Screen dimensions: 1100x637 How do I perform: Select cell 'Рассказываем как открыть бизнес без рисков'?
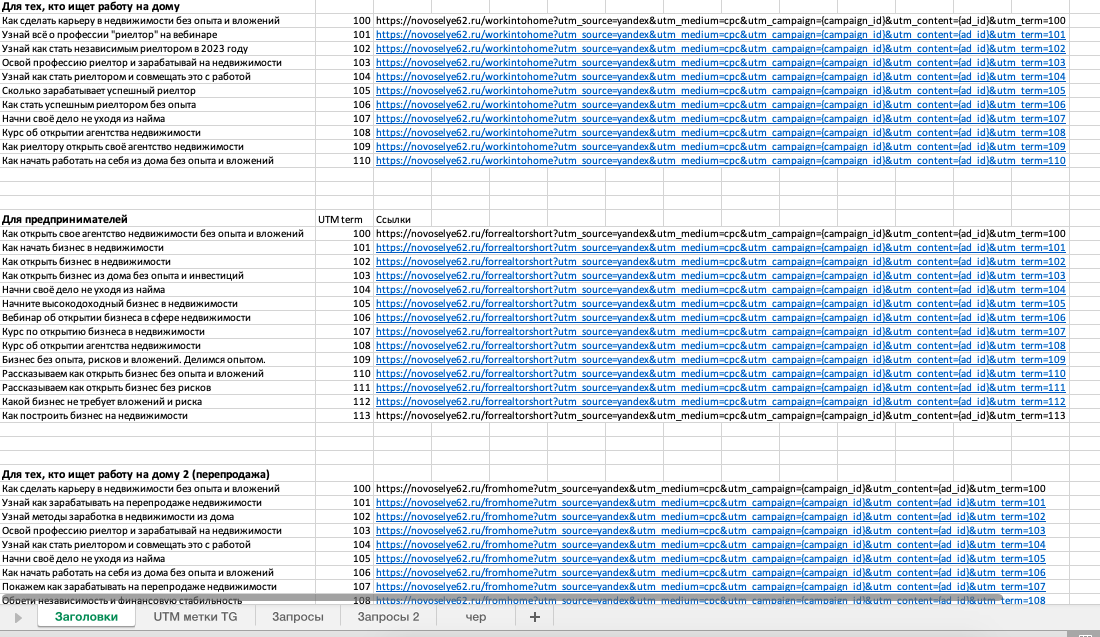point(158,388)
